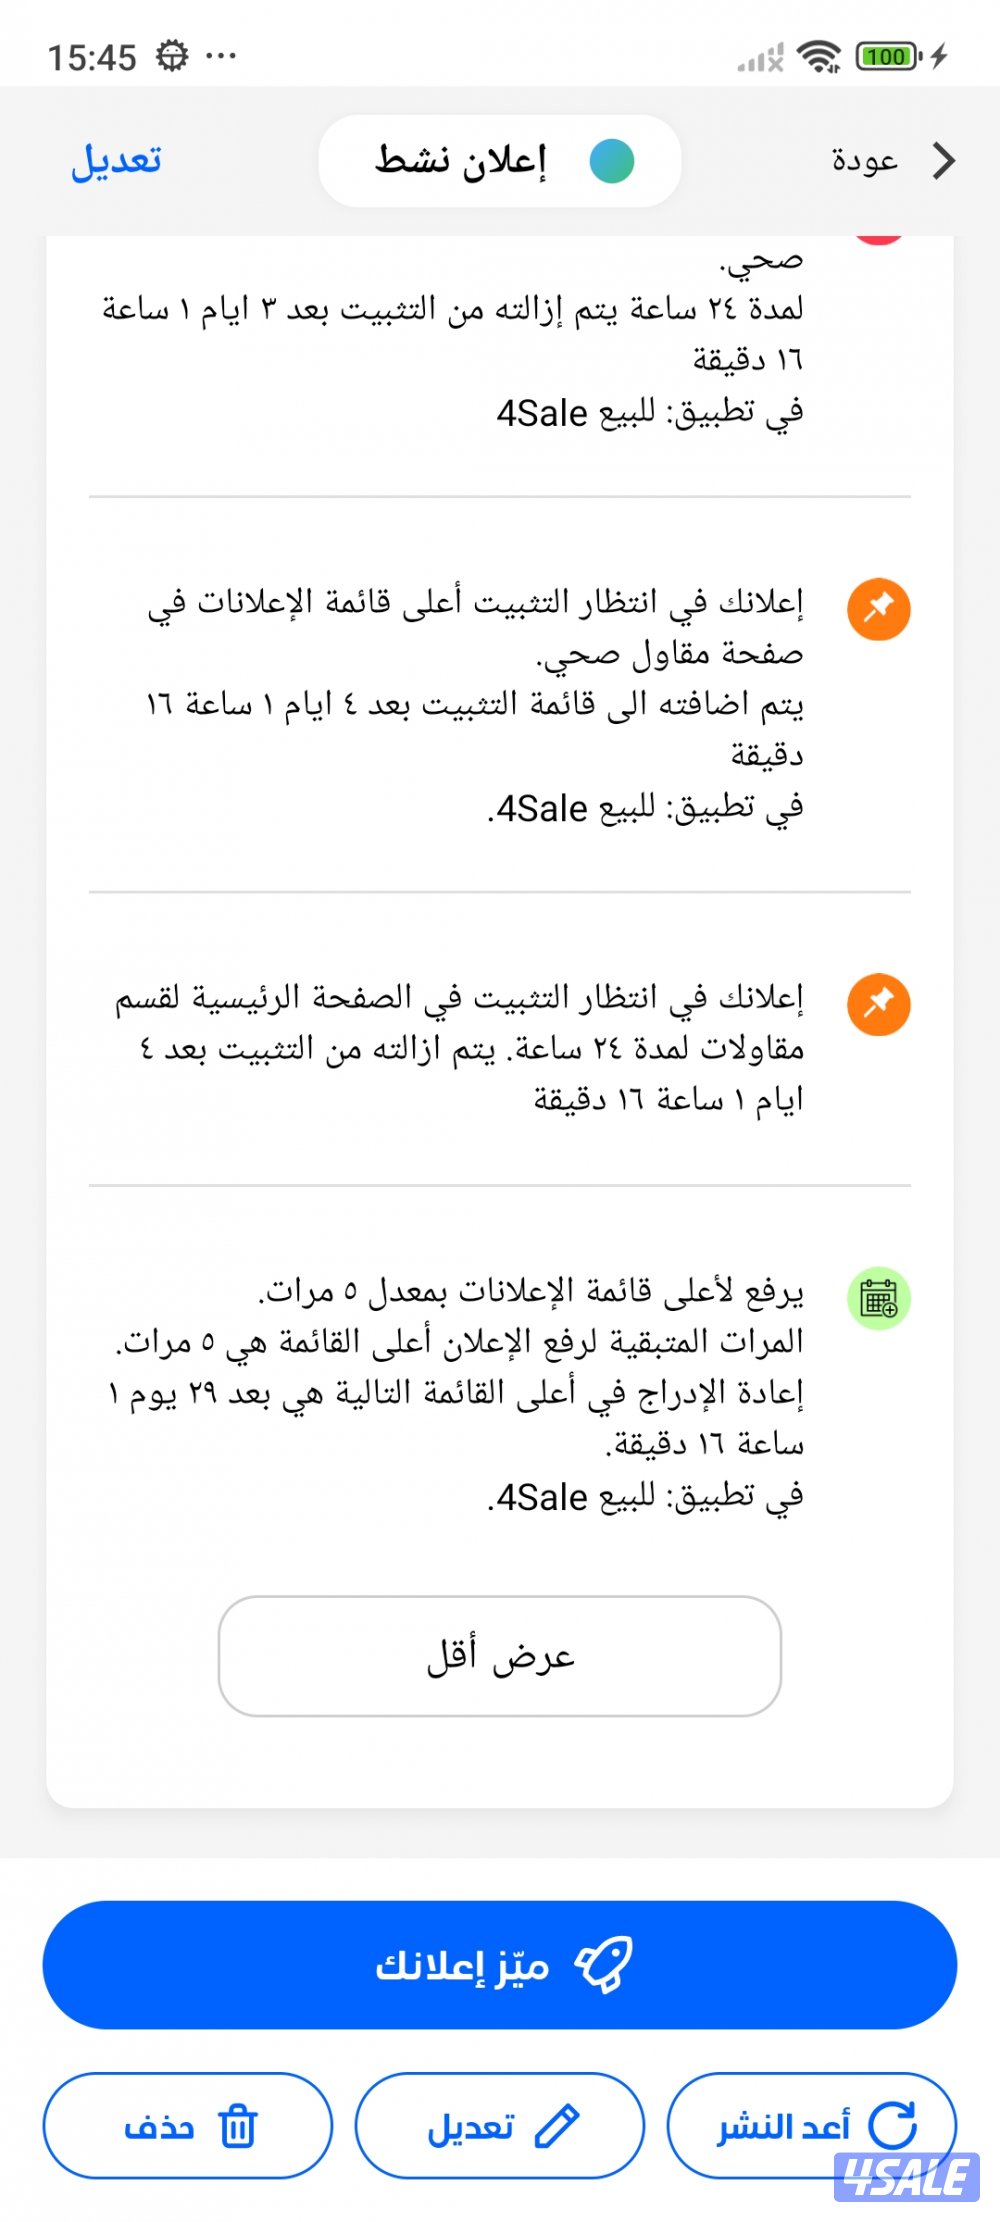Open the تعديل link in header
The height and width of the screenshot is (2222, 1000).
click(x=116, y=161)
